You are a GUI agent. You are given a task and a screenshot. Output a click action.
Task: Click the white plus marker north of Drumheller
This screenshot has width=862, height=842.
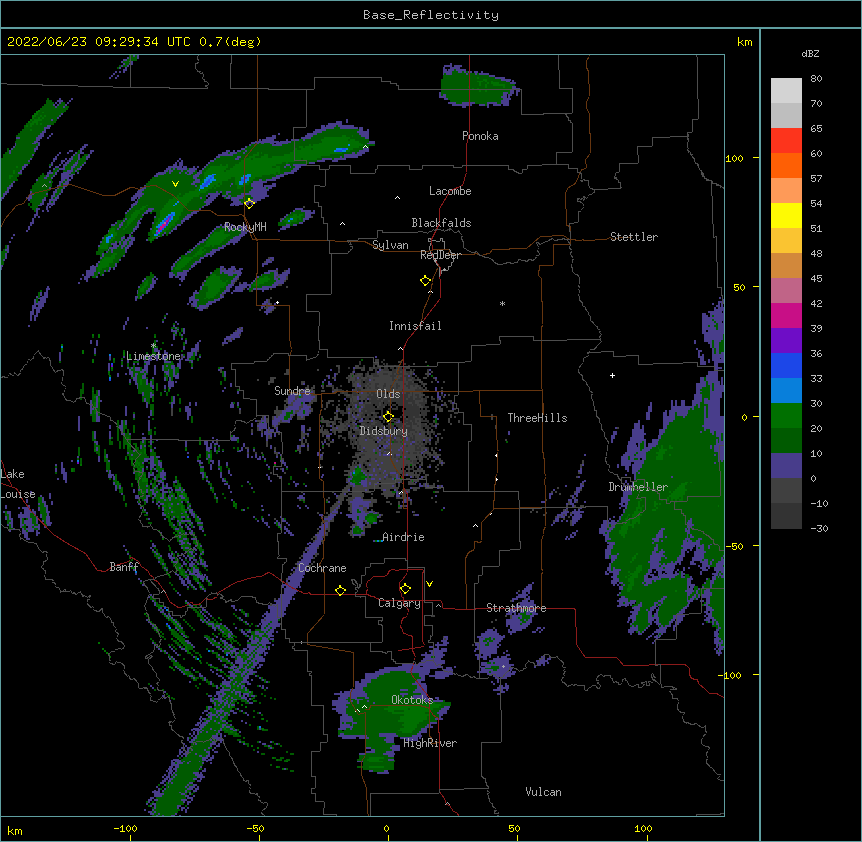coord(612,375)
